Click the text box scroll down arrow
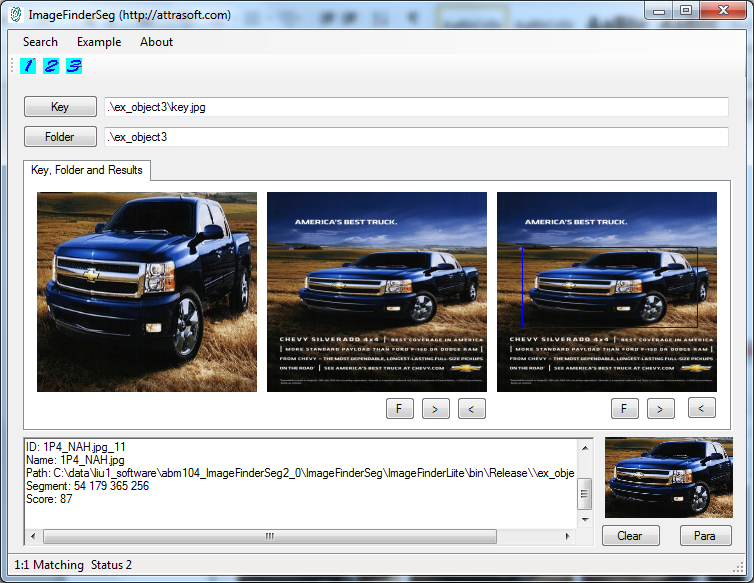 pos(585,520)
